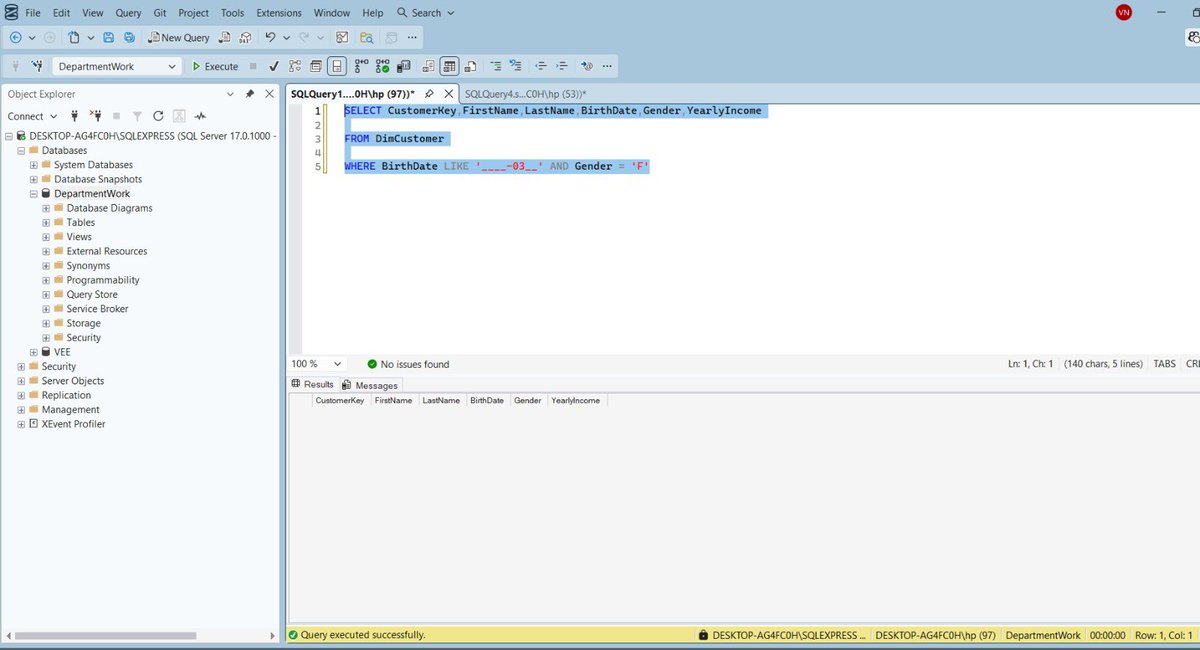The image size is (1200, 650).
Task: Open Activity Monitor pulse icon
Action: [200, 116]
